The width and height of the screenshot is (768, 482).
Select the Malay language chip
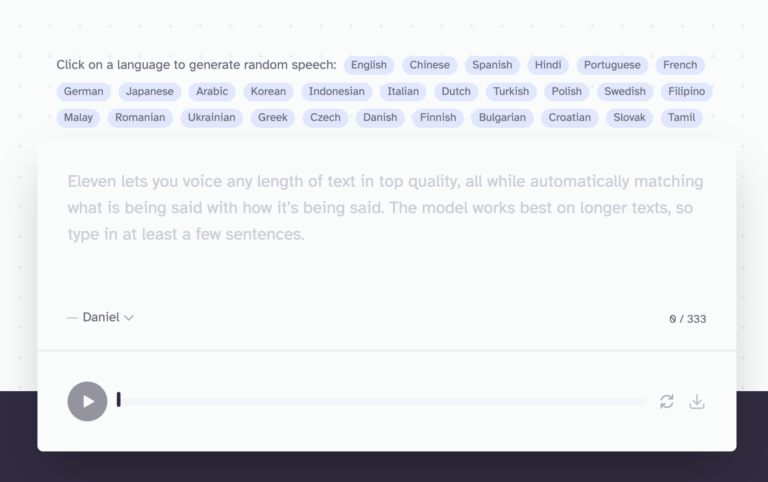click(x=78, y=117)
